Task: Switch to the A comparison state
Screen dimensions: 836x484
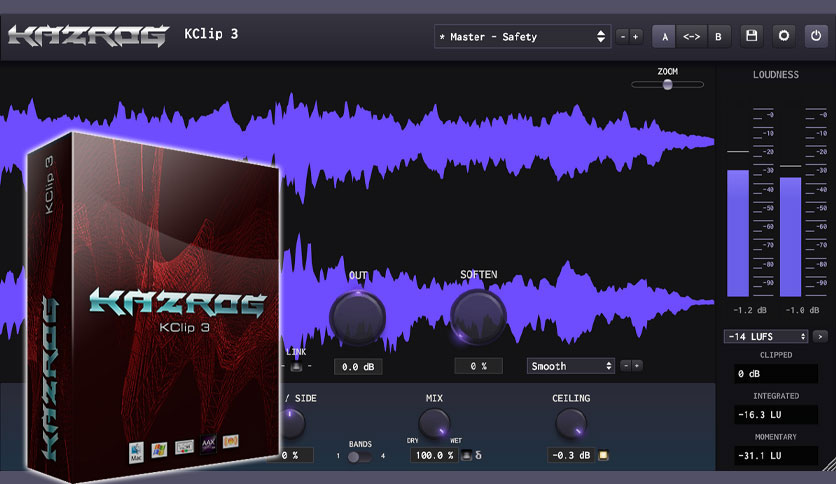Action: pyautogui.click(x=664, y=37)
